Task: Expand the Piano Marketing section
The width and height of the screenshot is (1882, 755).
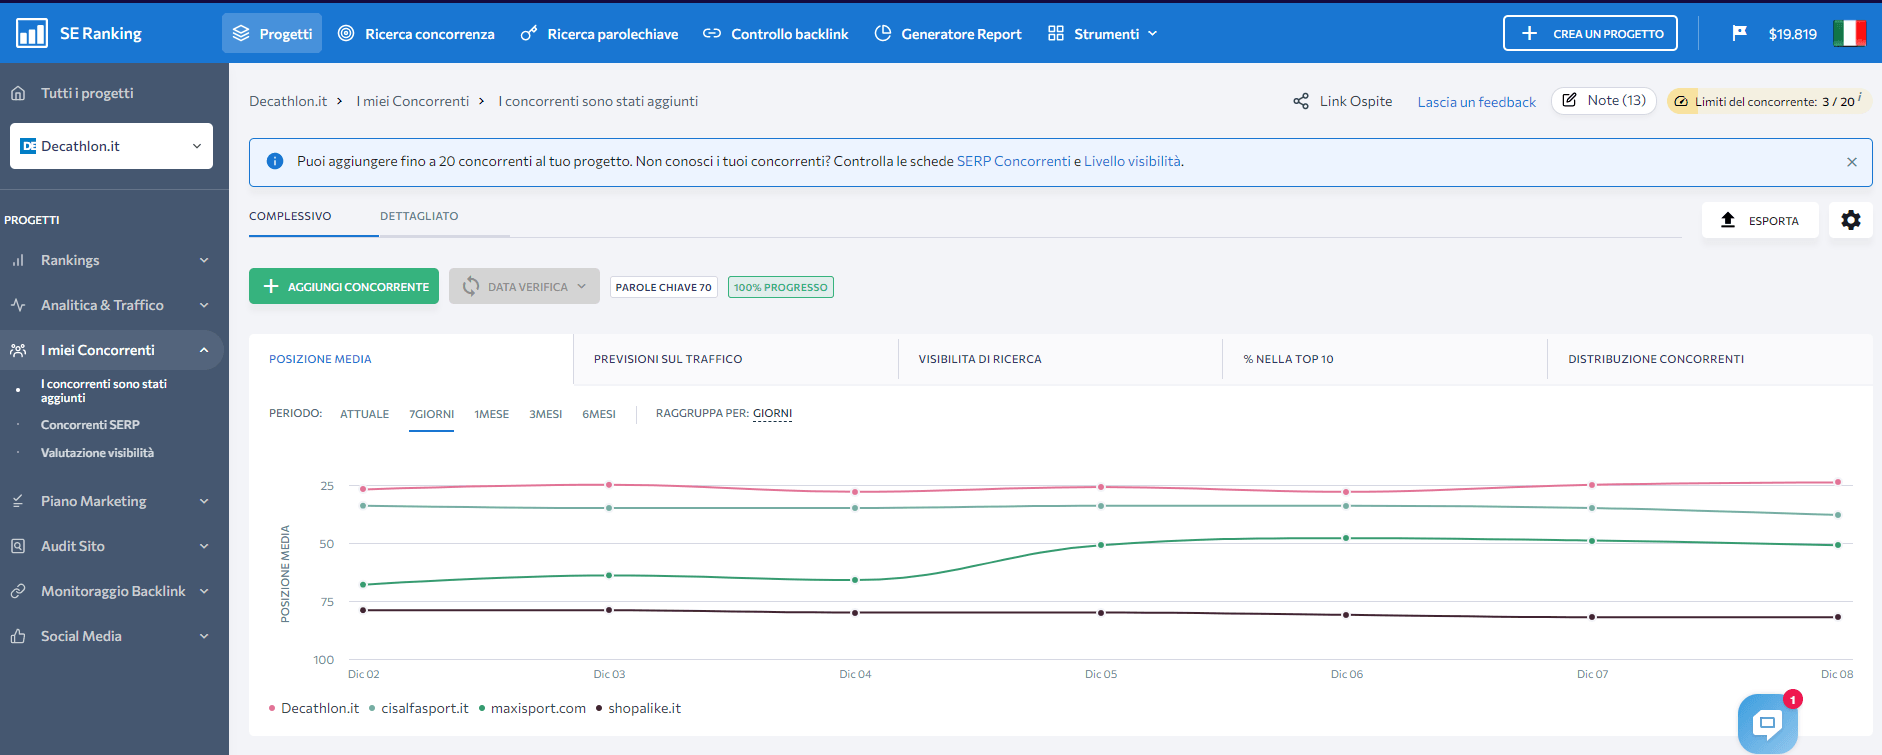Action: [204, 501]
